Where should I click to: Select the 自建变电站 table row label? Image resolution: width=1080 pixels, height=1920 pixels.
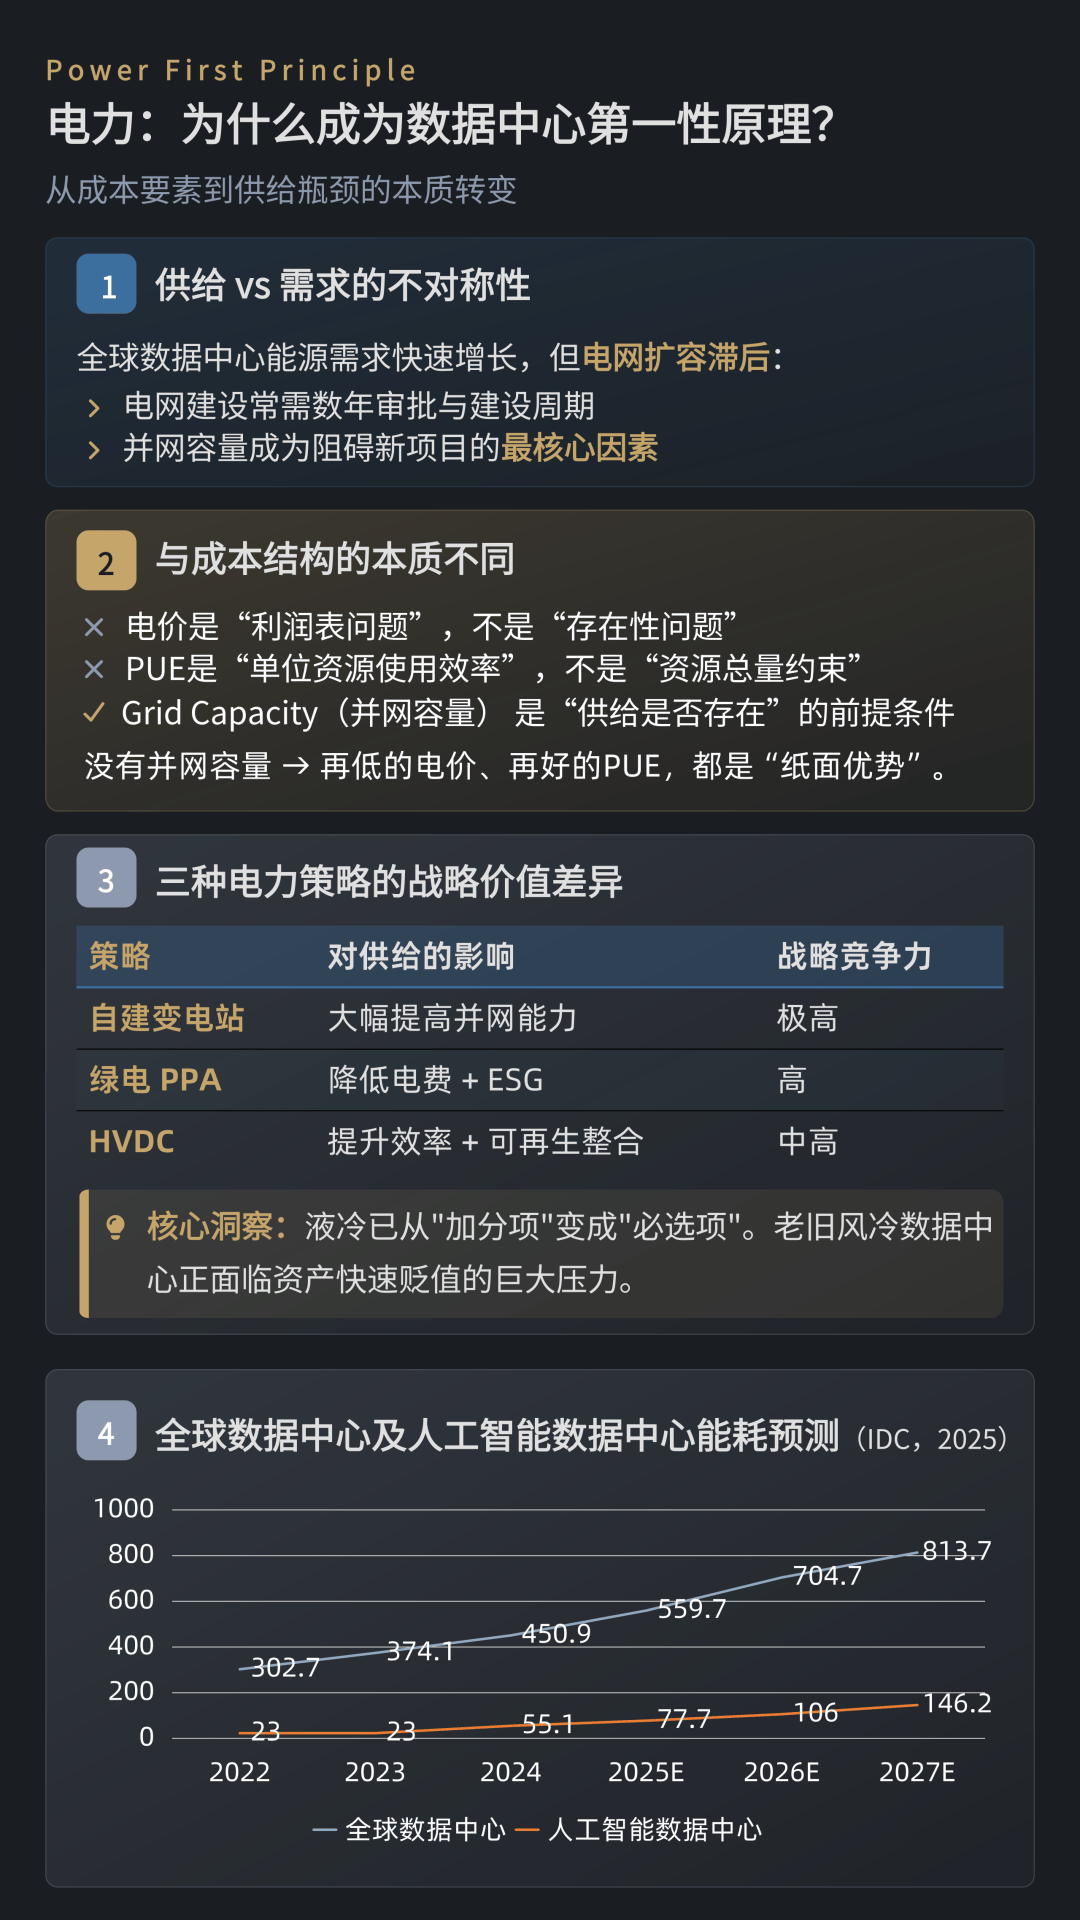pyautogui.click(x=167, y=1018)
